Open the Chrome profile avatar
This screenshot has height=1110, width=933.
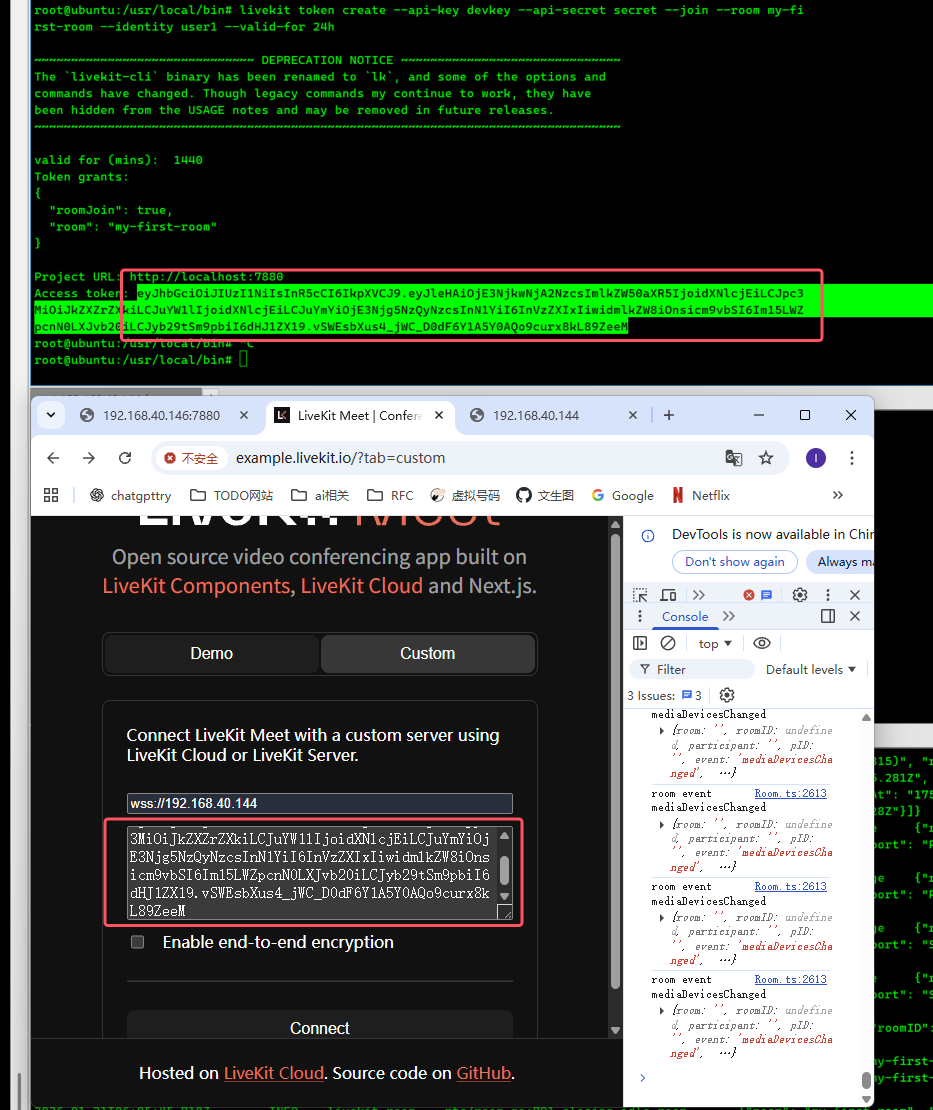[815, 458]
